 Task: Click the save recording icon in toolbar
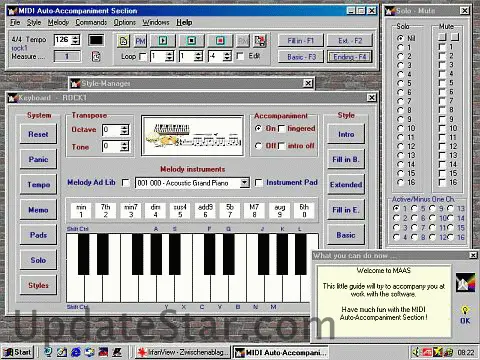click(260, 41)
